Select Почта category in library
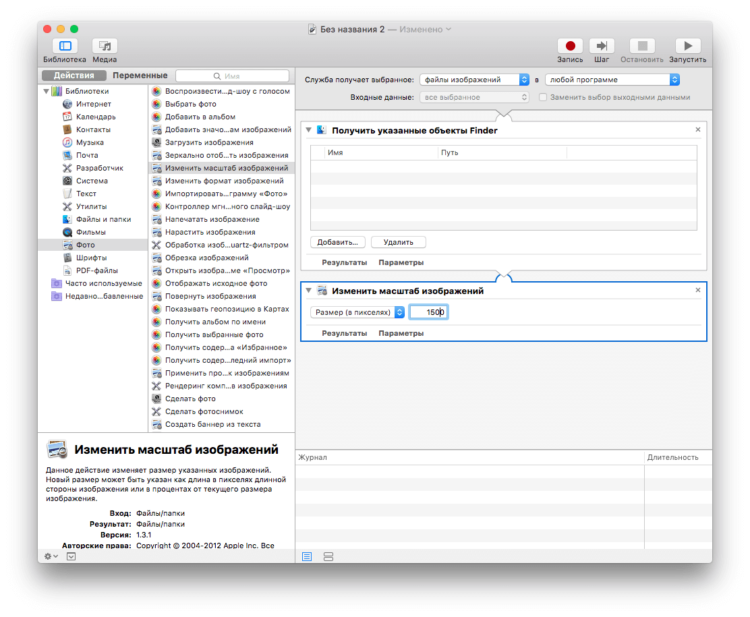 [x=87, y=155]
